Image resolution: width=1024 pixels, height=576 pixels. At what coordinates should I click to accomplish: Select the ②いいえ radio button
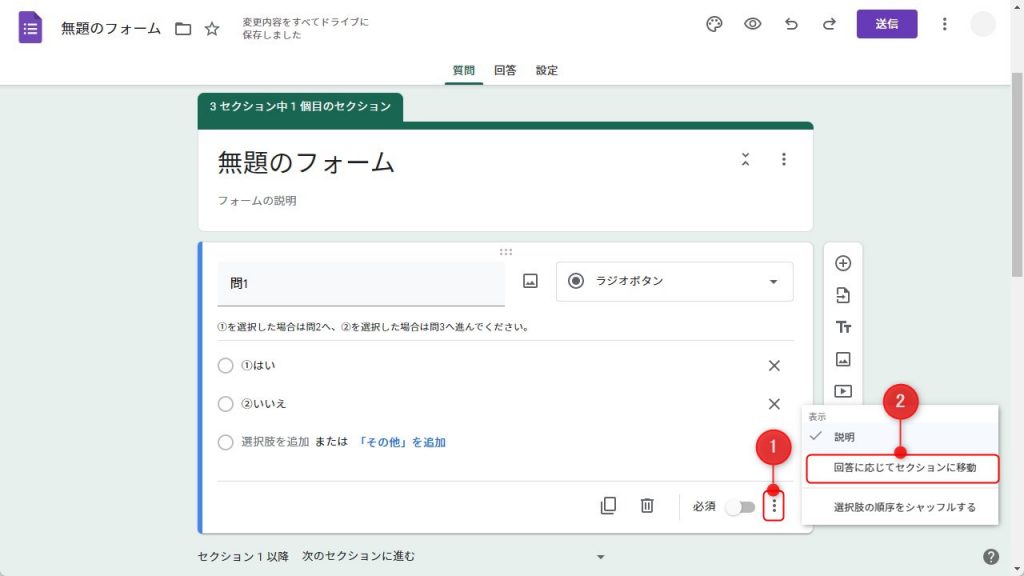point(225,404)
